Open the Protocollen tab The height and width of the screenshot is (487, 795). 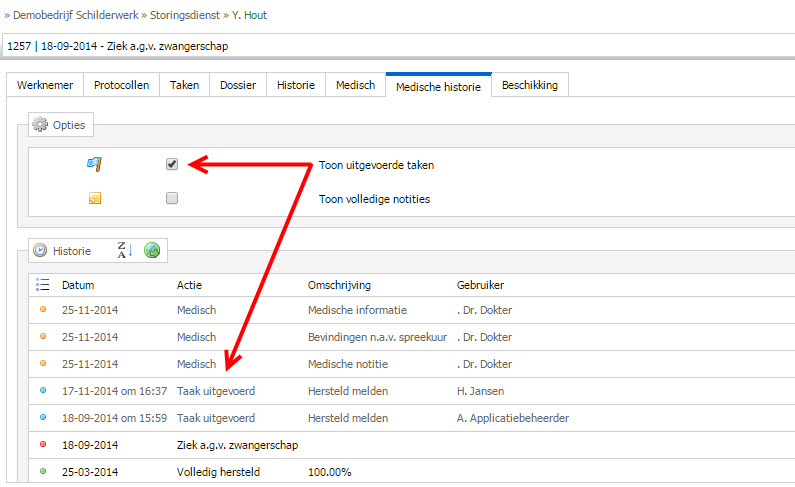tap(122, 85)
